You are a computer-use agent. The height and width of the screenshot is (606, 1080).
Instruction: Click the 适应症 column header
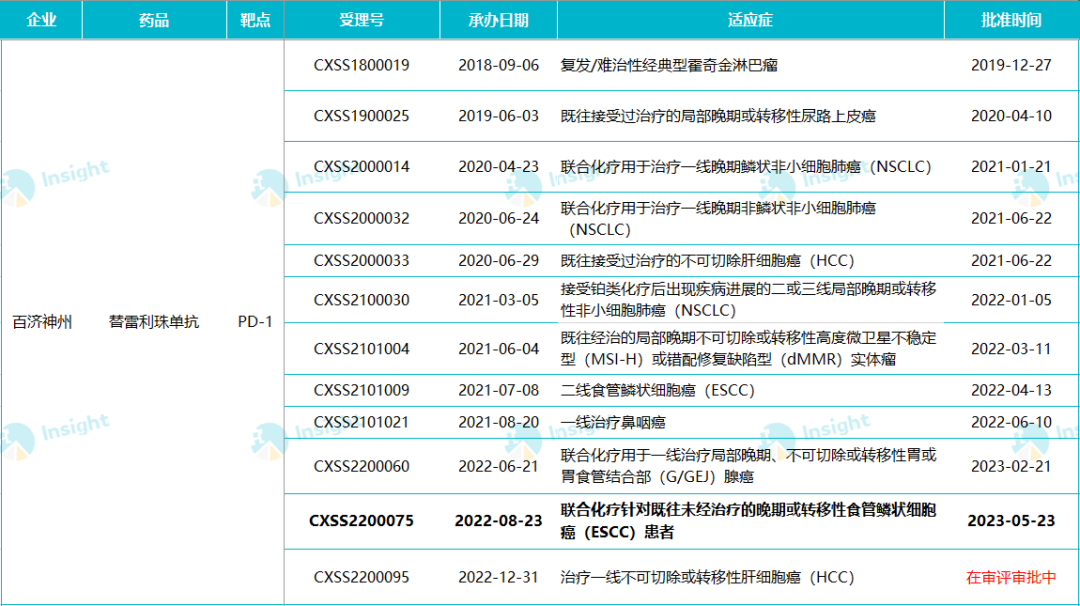tap(750, 20)
